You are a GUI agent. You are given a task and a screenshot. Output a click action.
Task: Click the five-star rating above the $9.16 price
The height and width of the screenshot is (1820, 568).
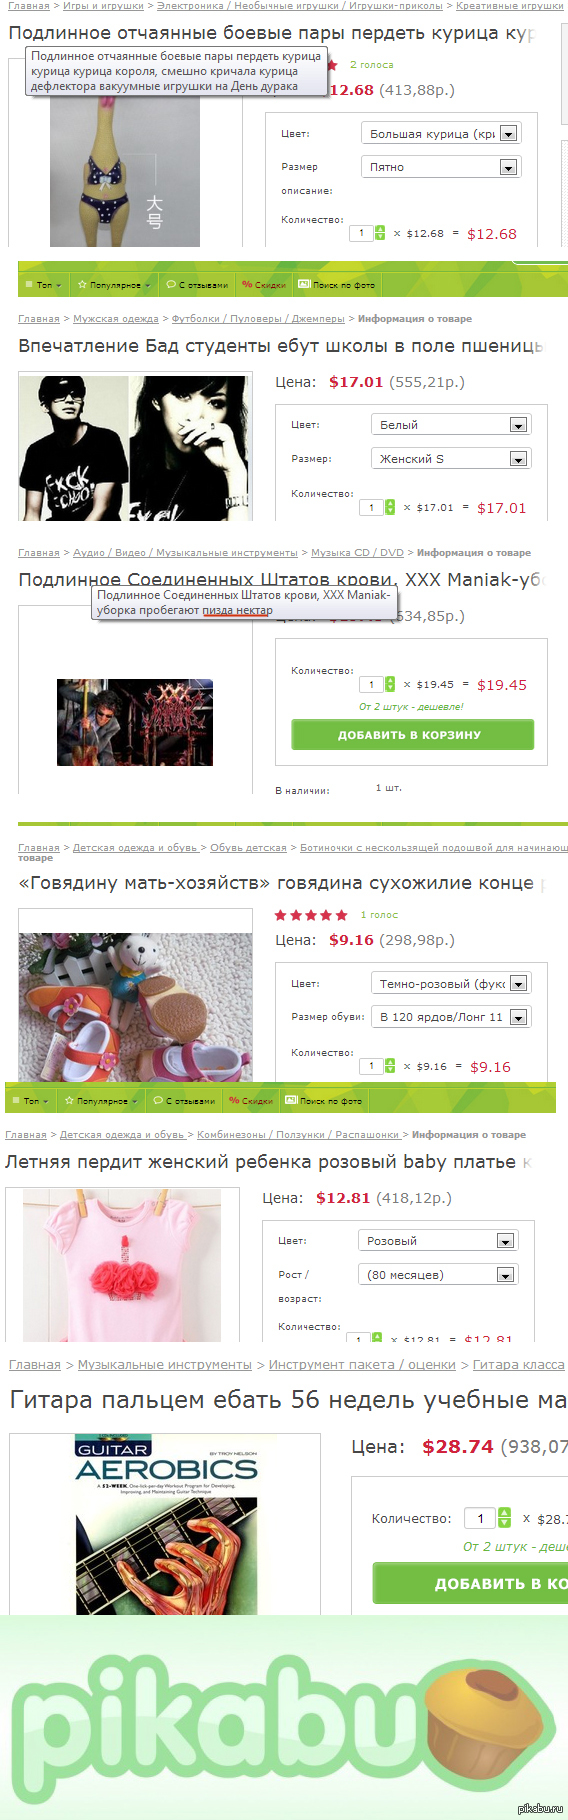[311, 915]
